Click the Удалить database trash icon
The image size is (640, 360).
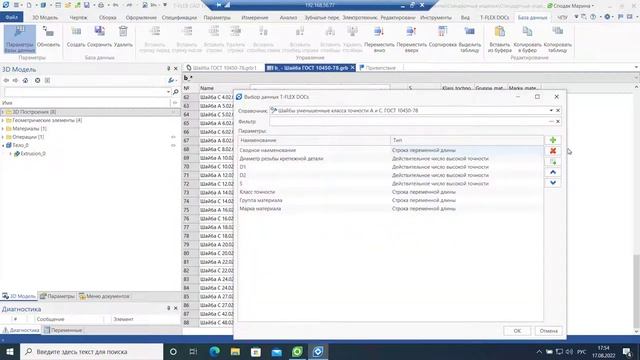(x=123, y=37)
